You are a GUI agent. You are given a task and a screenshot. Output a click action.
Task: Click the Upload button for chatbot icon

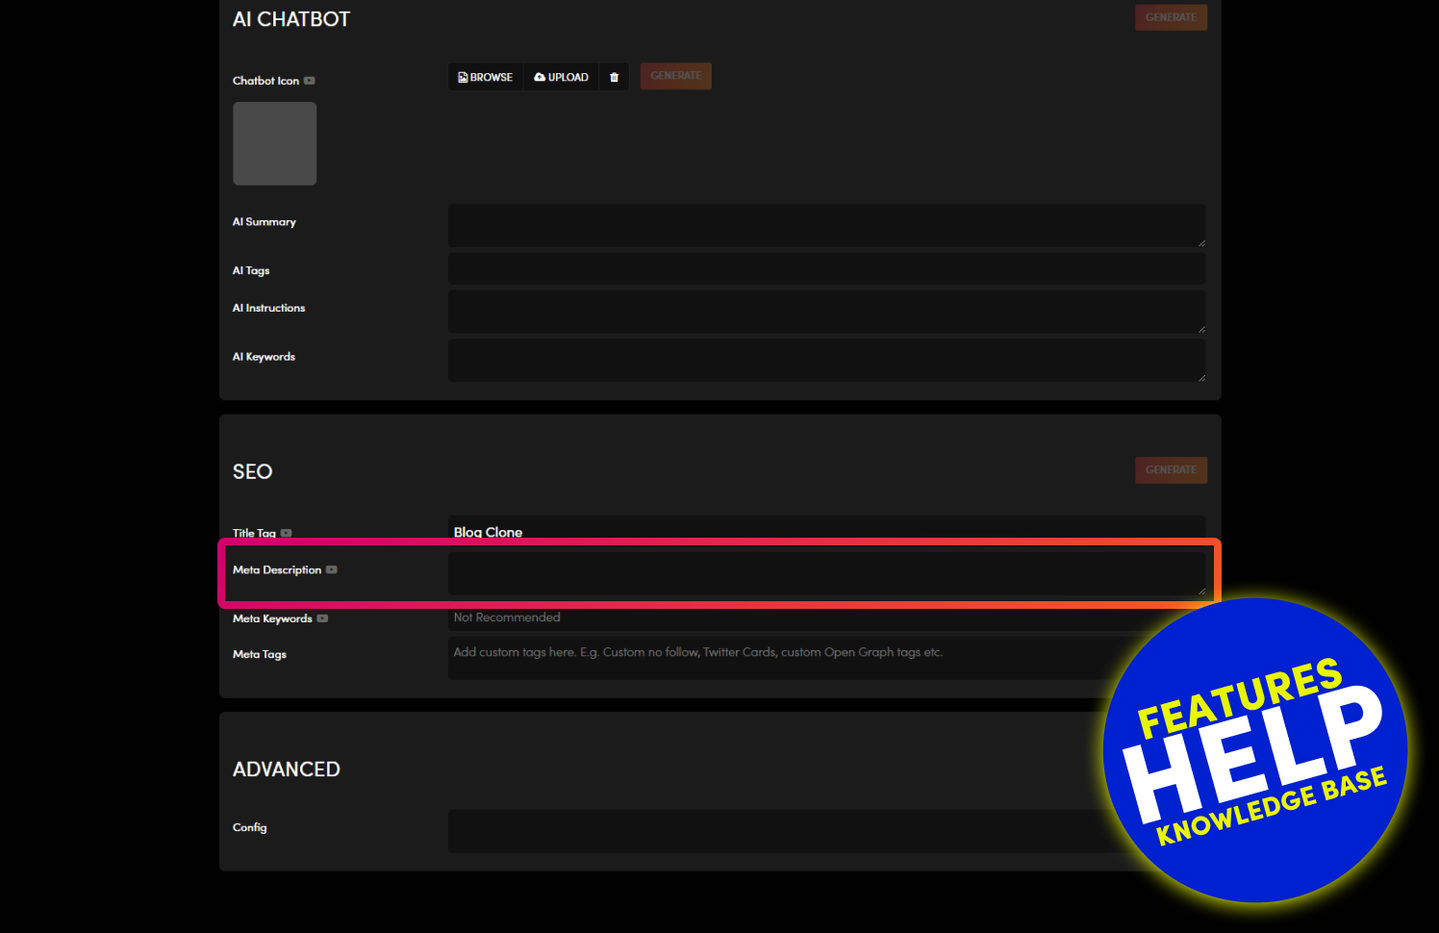tap(561, 77)
